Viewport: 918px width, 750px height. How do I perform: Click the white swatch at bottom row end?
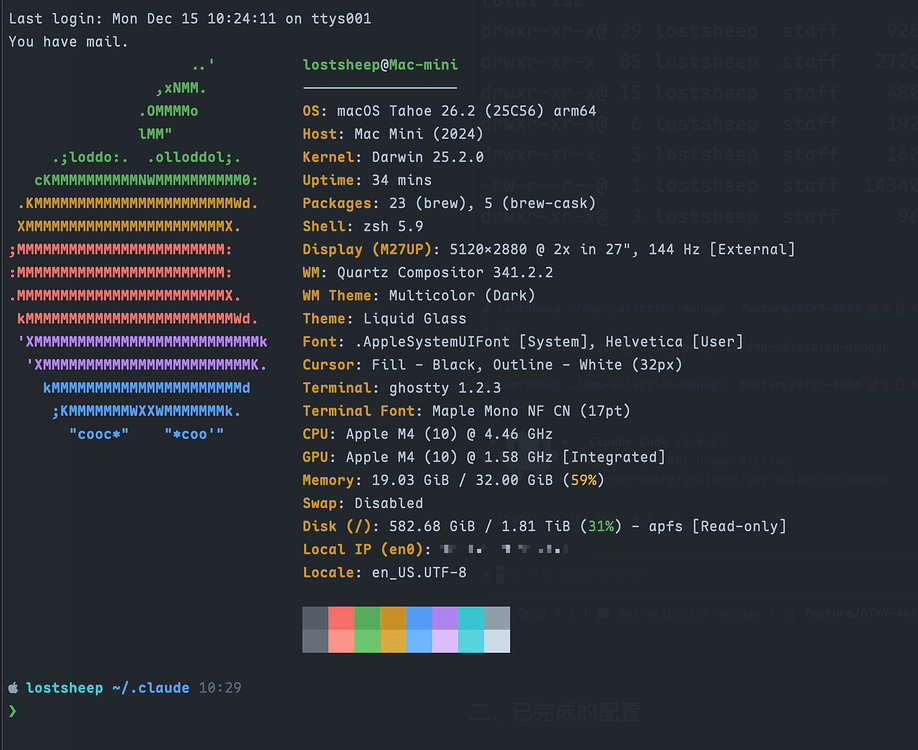pos(497,641)
